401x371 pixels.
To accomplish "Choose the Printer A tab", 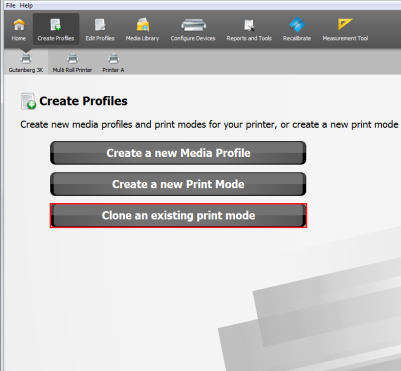I will coord(113,63).
